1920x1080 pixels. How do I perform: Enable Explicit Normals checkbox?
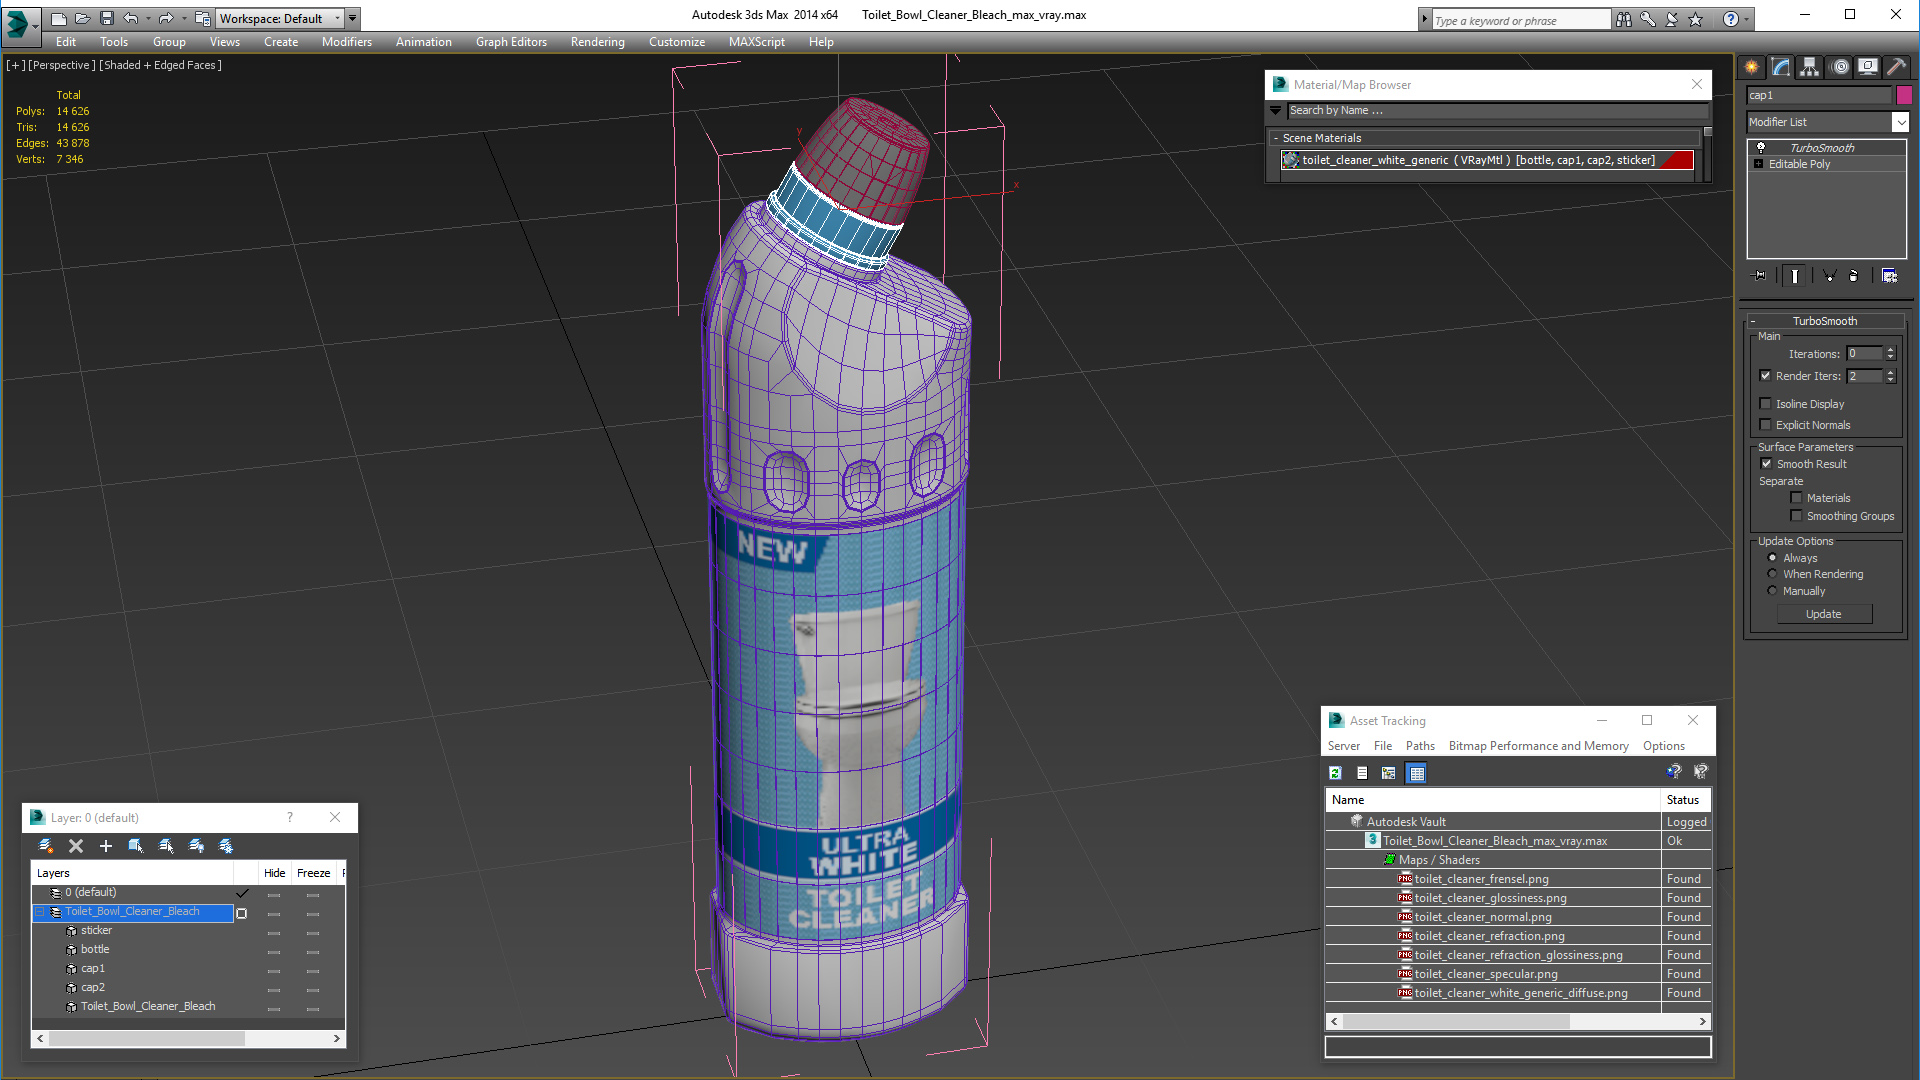coord(1766,425)
